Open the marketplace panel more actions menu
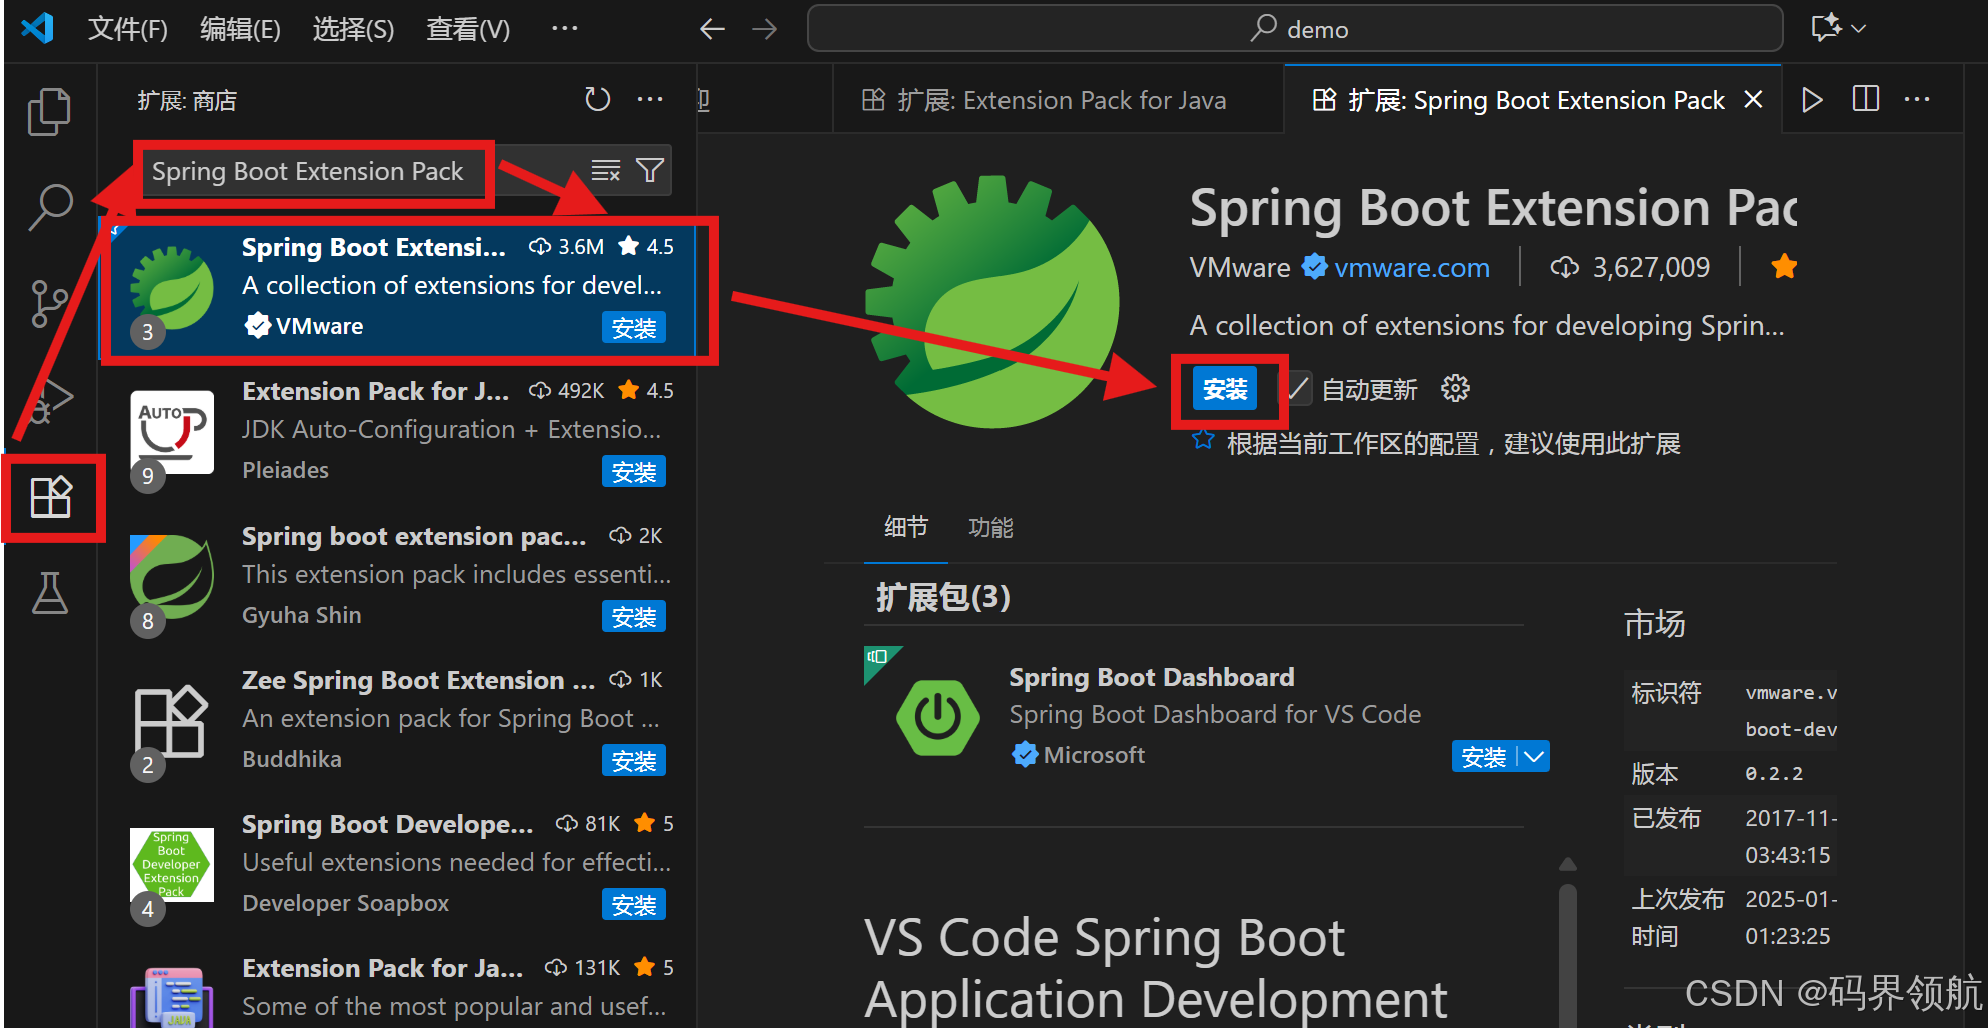Image resolution: width=1988 pixels, height=1028 pixels. (x=650, y=99)
